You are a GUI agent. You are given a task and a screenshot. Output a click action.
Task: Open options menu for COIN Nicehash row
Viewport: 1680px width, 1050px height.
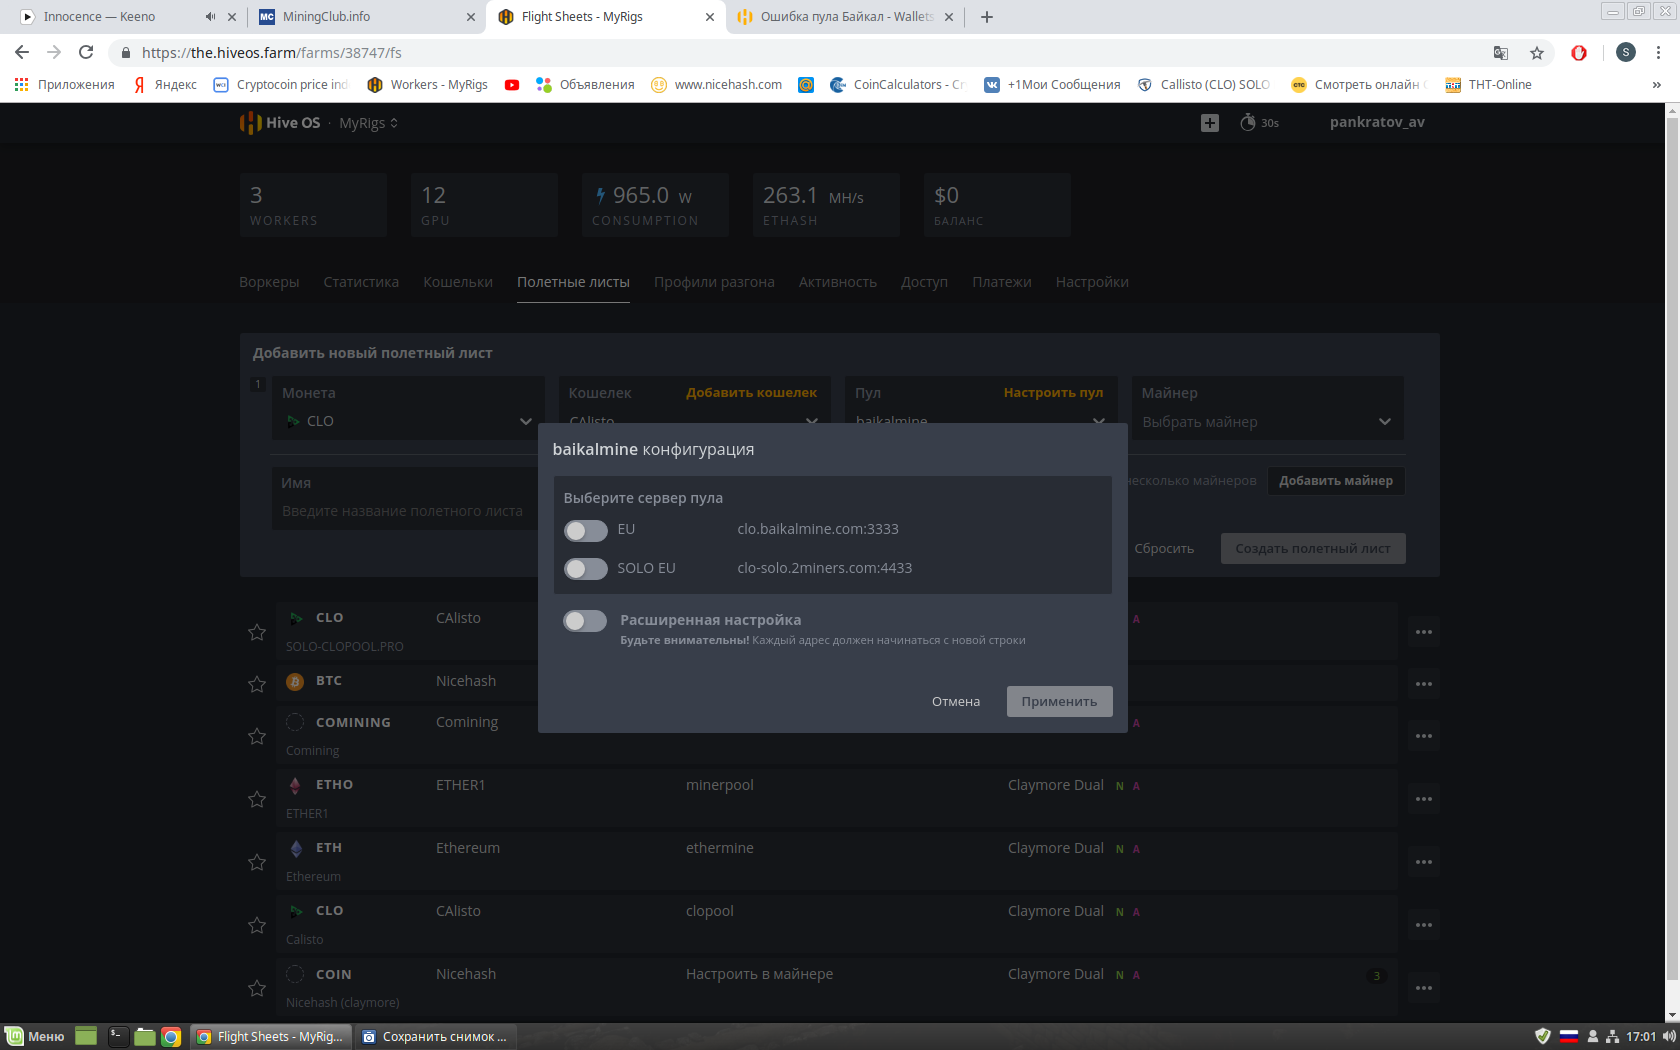(1424, 988)
